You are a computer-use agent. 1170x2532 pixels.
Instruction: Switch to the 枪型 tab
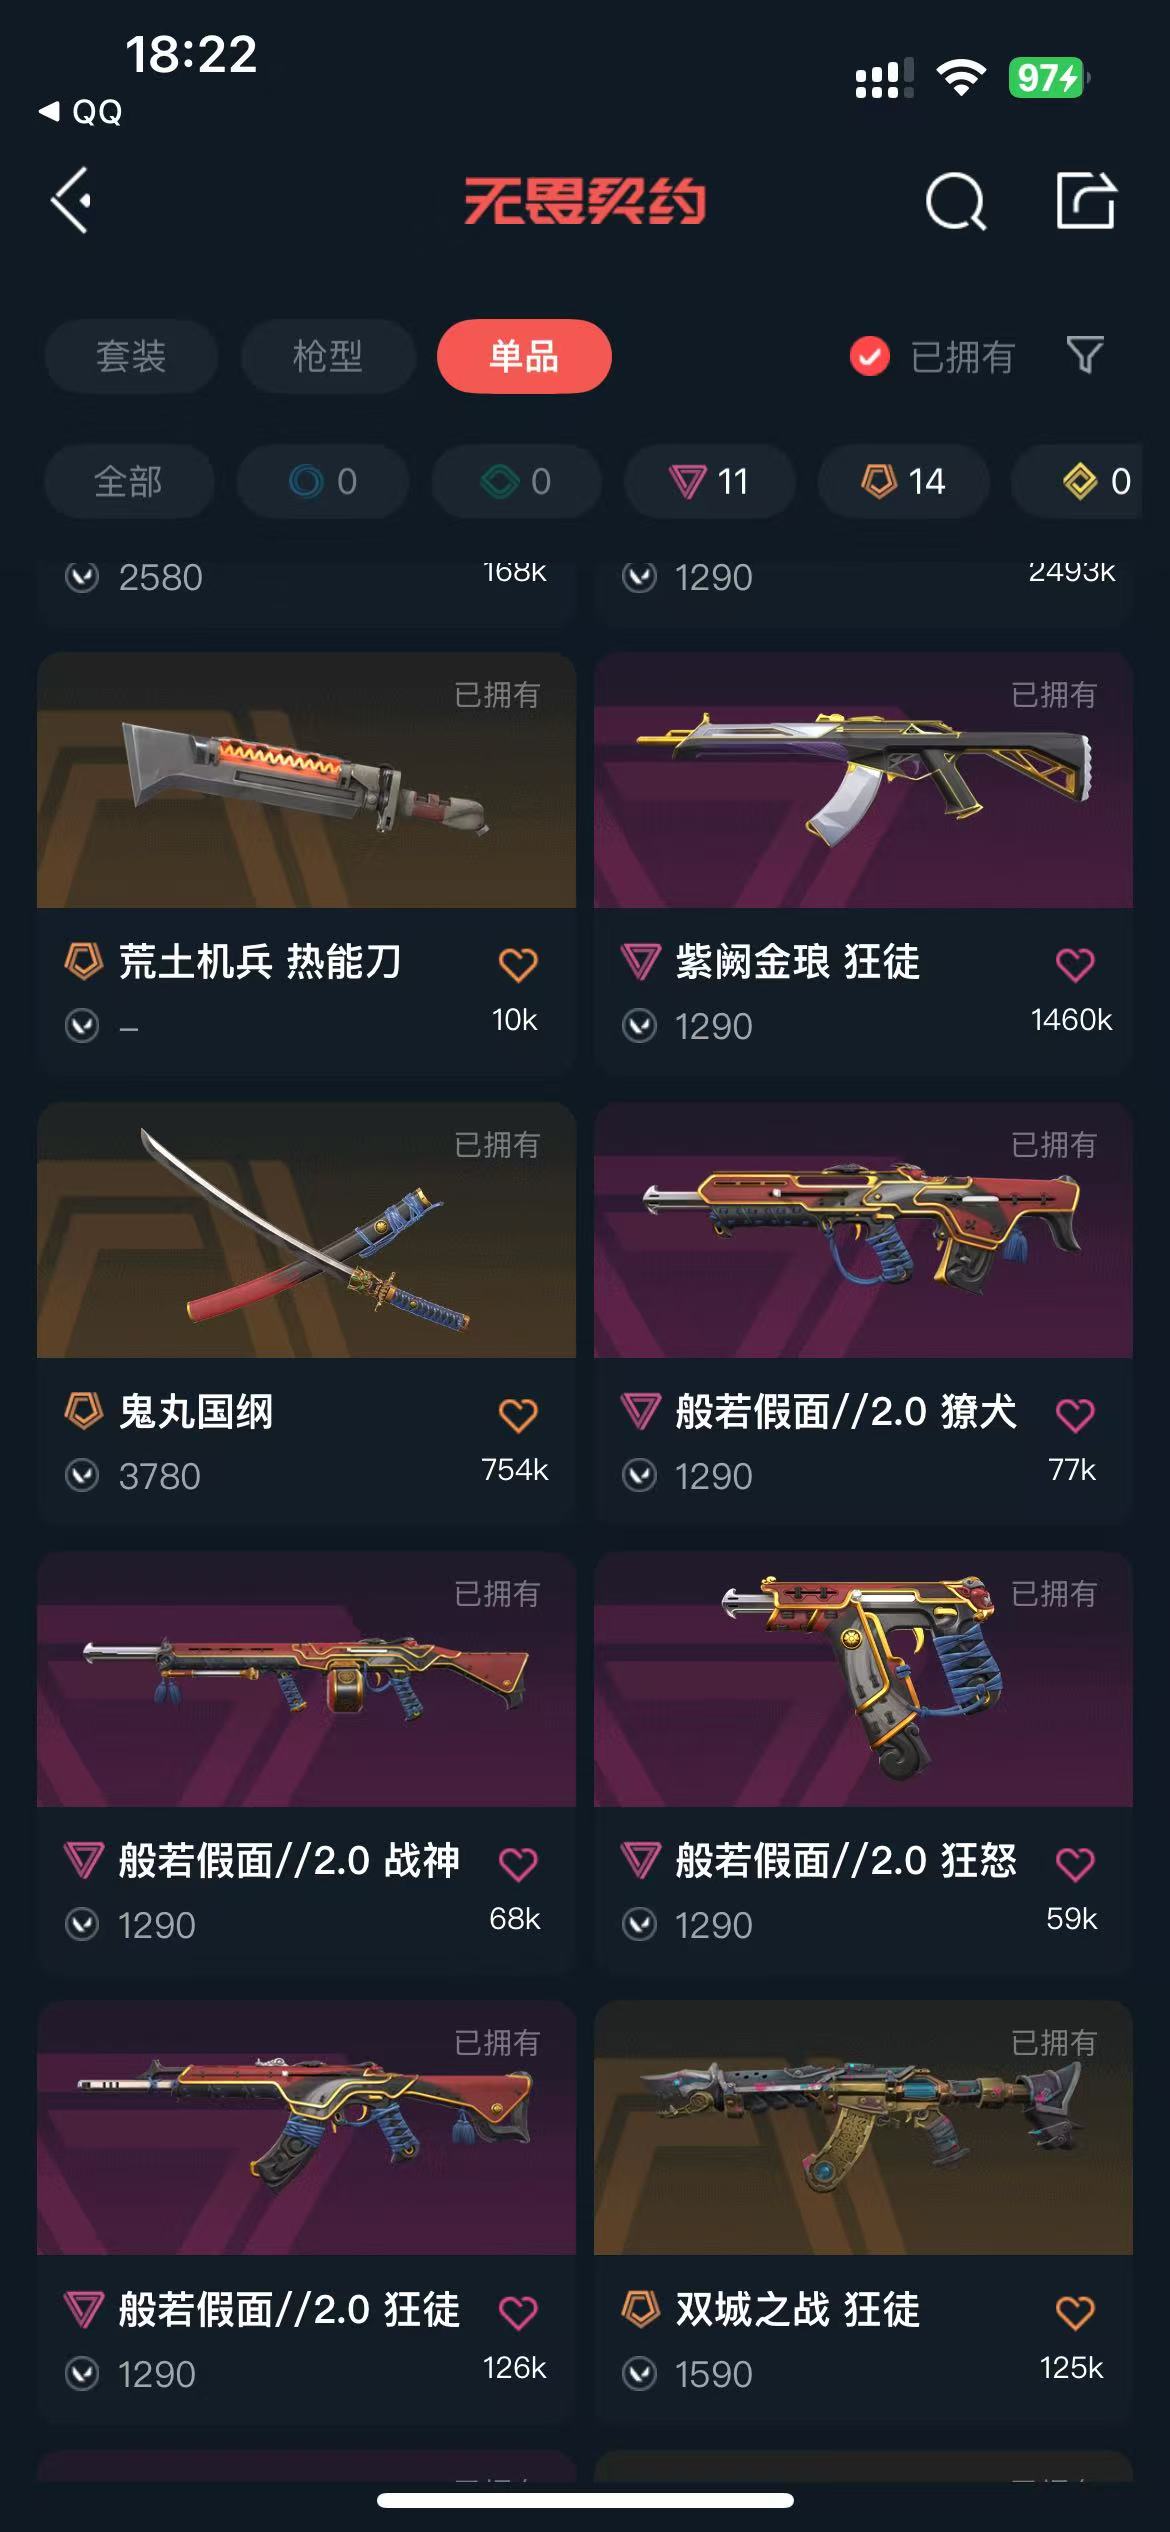328,356
